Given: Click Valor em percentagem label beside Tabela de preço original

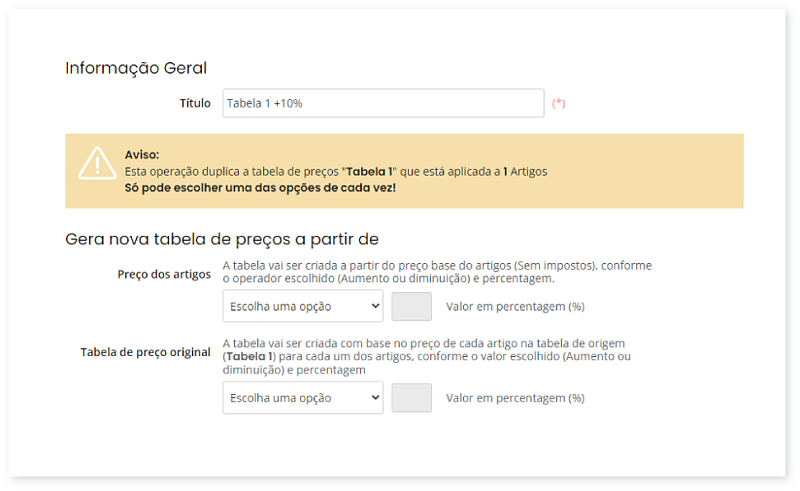Looking at the screenshot, I should pos(515,397).
